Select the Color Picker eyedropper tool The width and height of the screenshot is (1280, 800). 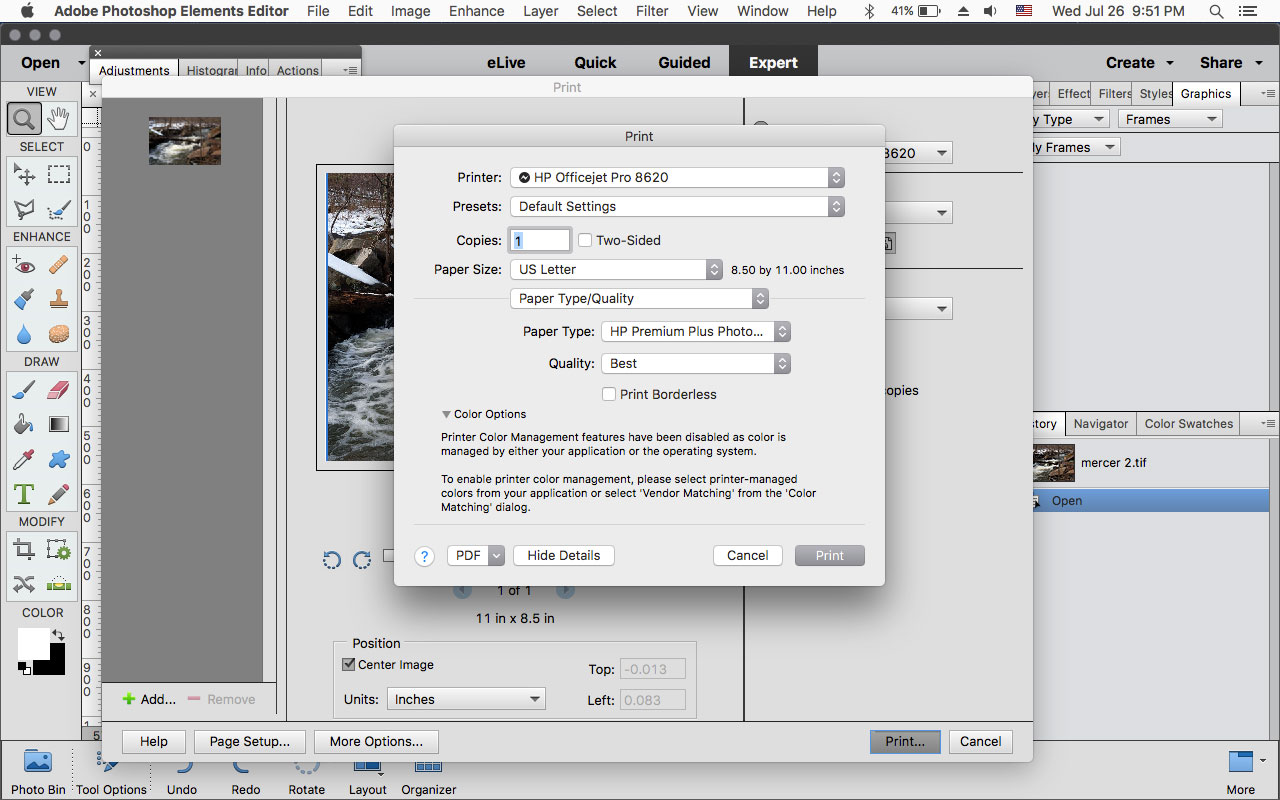[24, 459]
